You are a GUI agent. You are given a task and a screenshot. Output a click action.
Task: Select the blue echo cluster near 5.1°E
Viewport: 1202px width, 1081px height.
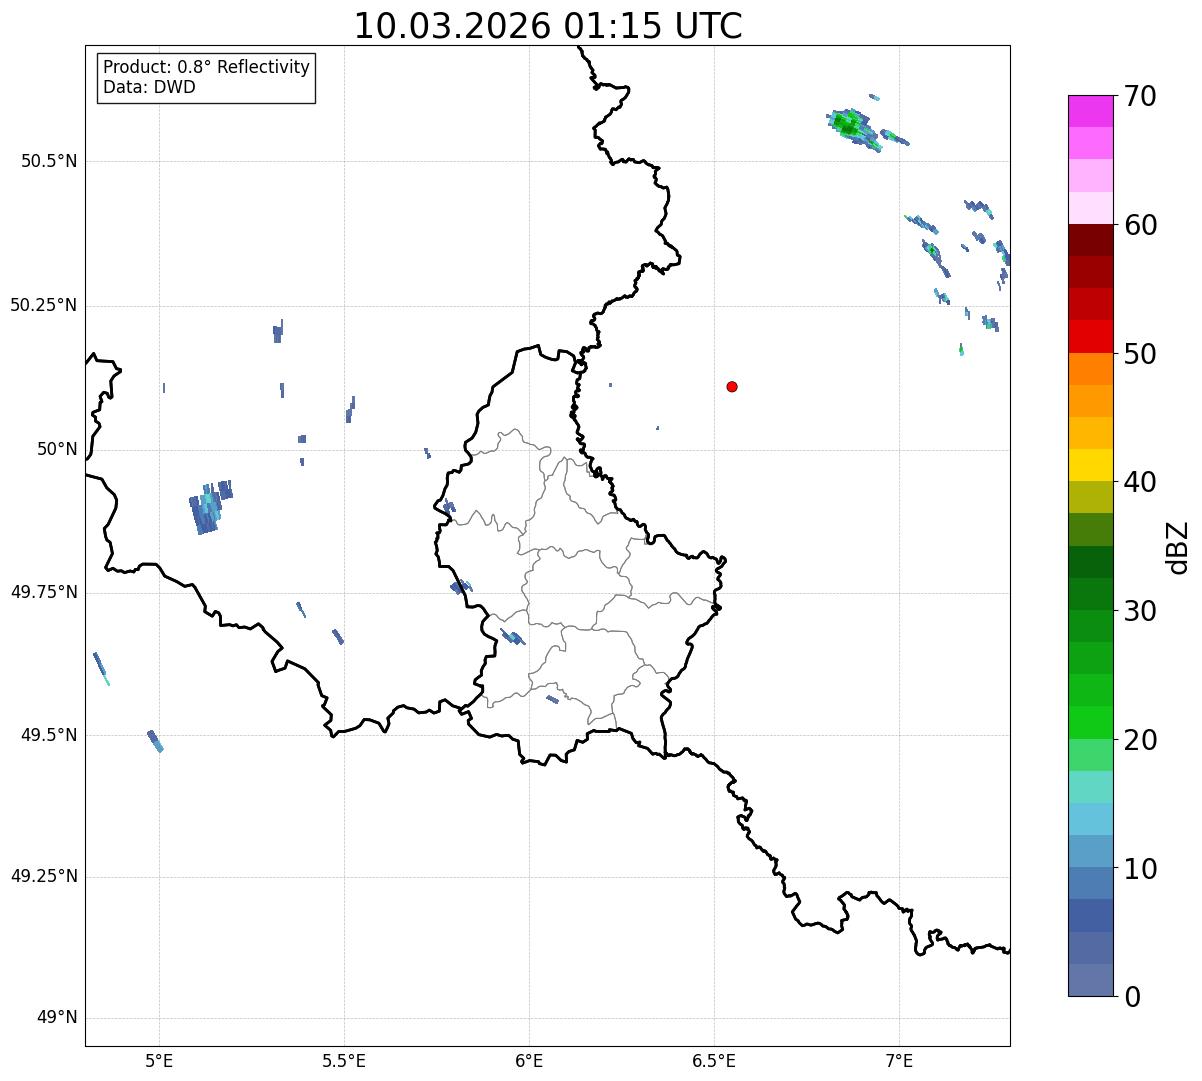click(x=210, y=508)
